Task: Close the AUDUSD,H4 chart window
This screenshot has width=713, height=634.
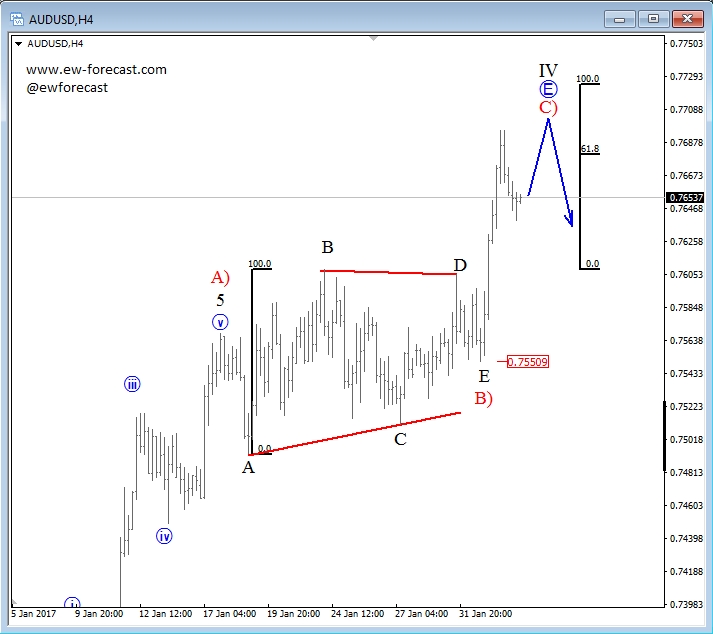Action: click(x=687, y=20)
